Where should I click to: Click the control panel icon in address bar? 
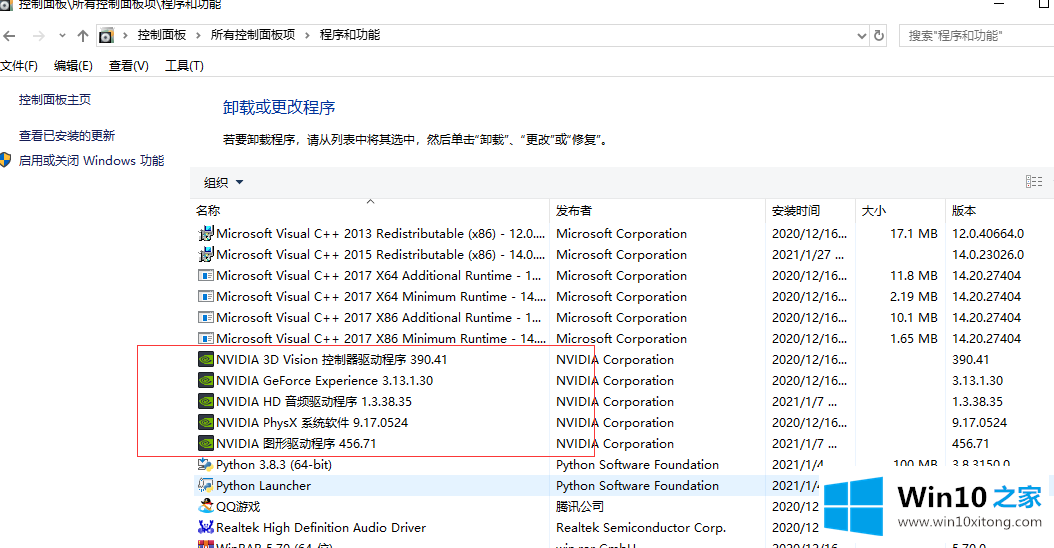106,36
